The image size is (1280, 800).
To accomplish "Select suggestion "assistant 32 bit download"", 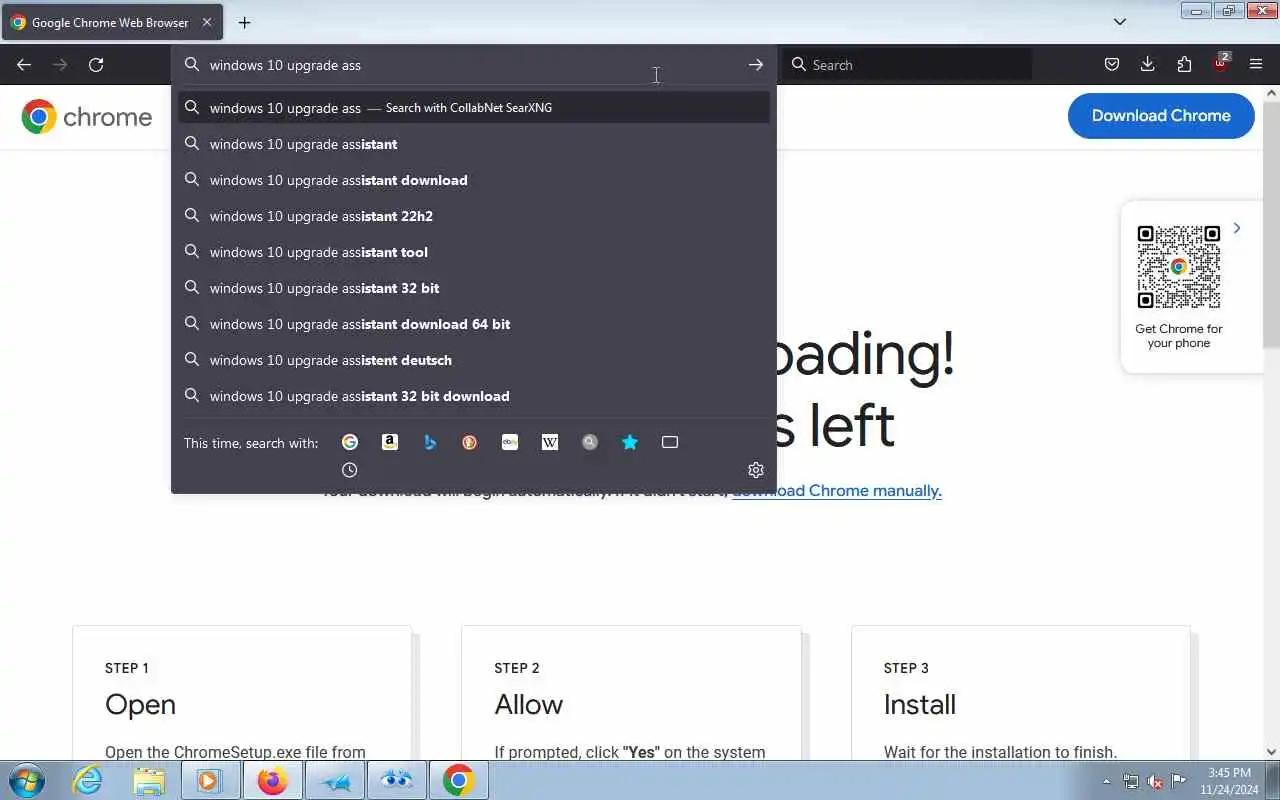I will 474,396.
